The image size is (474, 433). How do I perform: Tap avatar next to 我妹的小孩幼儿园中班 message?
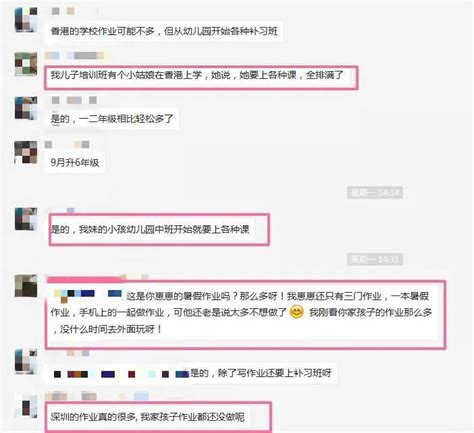[x=26, y=219]
